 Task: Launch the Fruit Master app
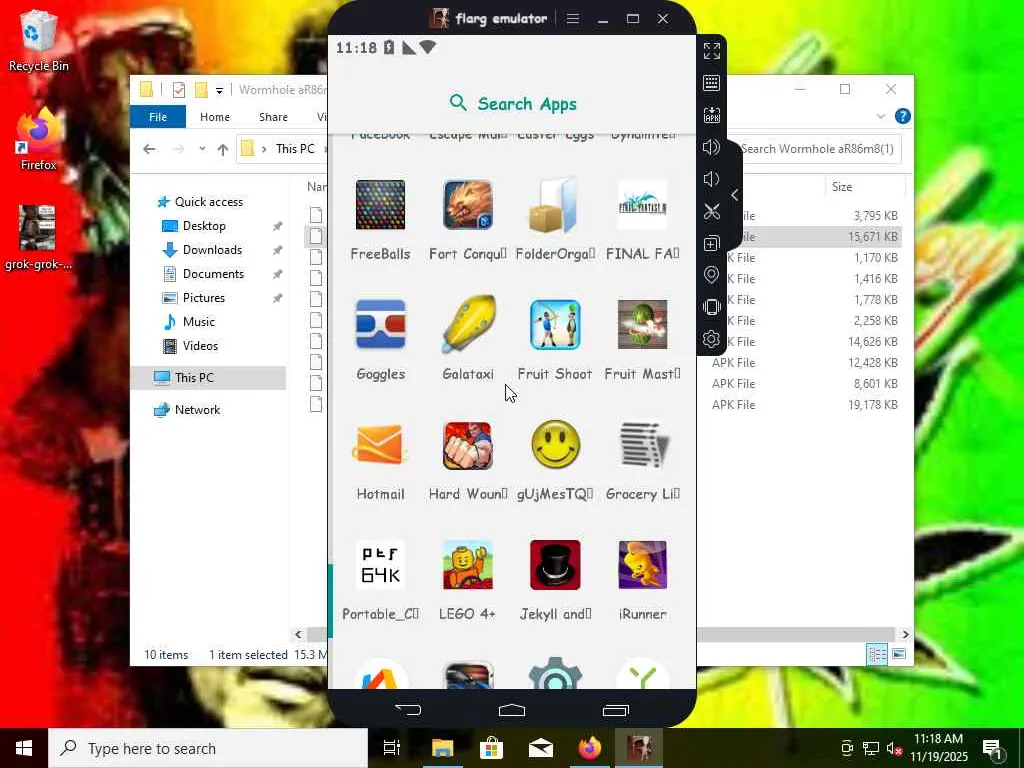point(642,325)
